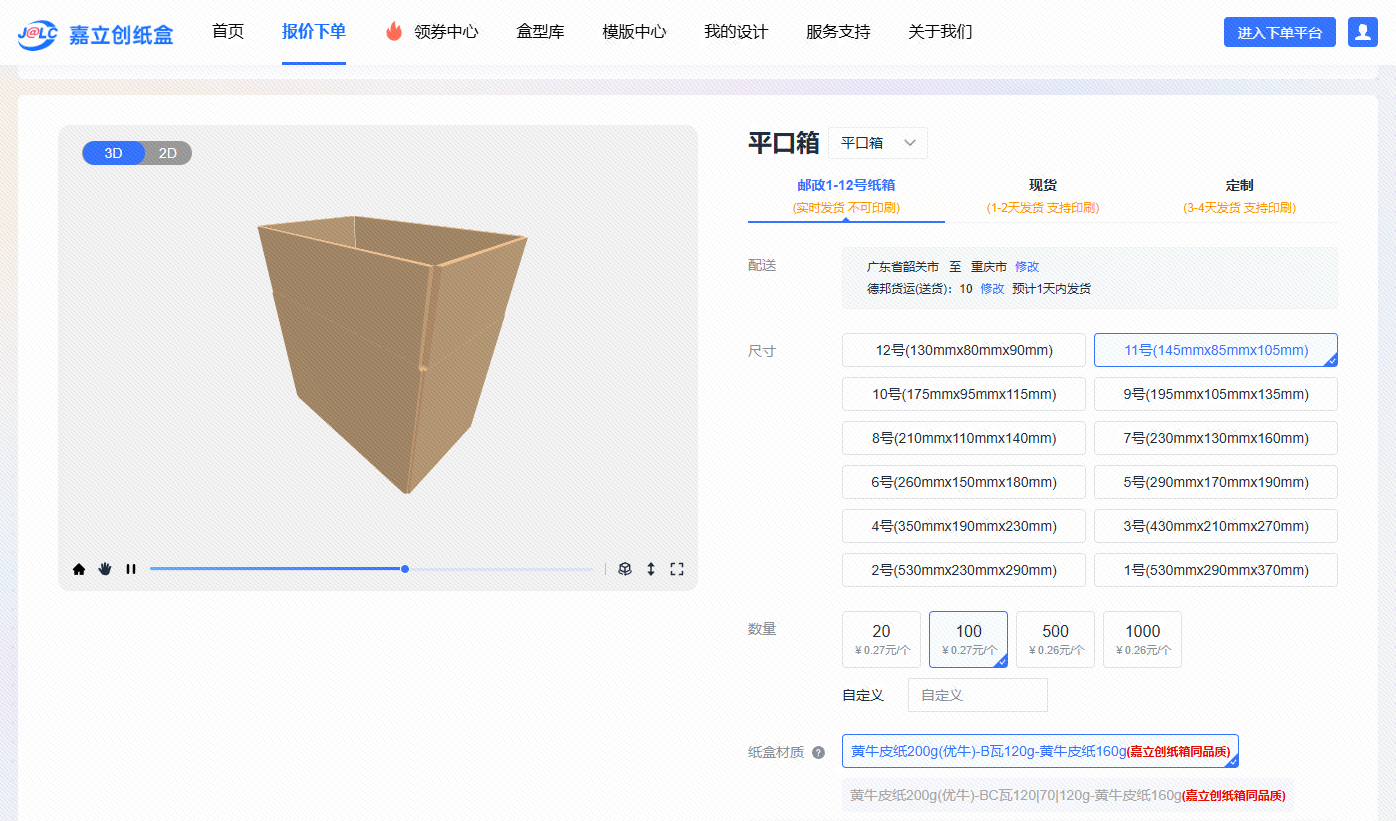1396x821 pixels.
Task: Select the hand pan tool icon
Action: [105, 569]
